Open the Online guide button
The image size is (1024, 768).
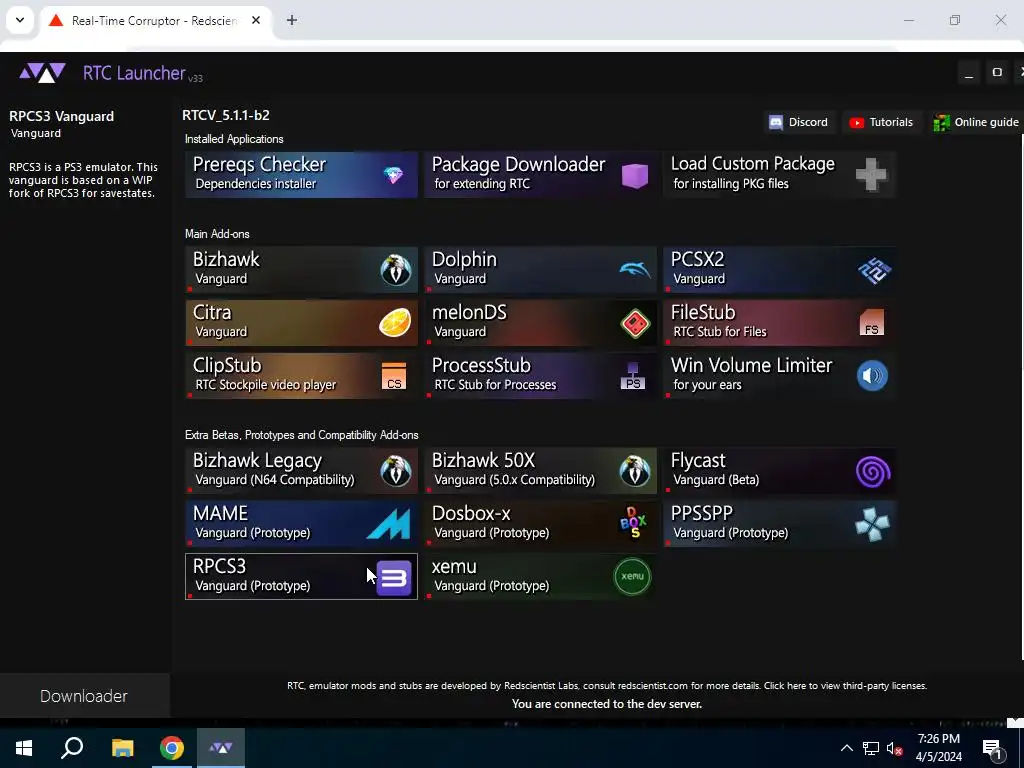pyautogui.click(x=976, y=122)
